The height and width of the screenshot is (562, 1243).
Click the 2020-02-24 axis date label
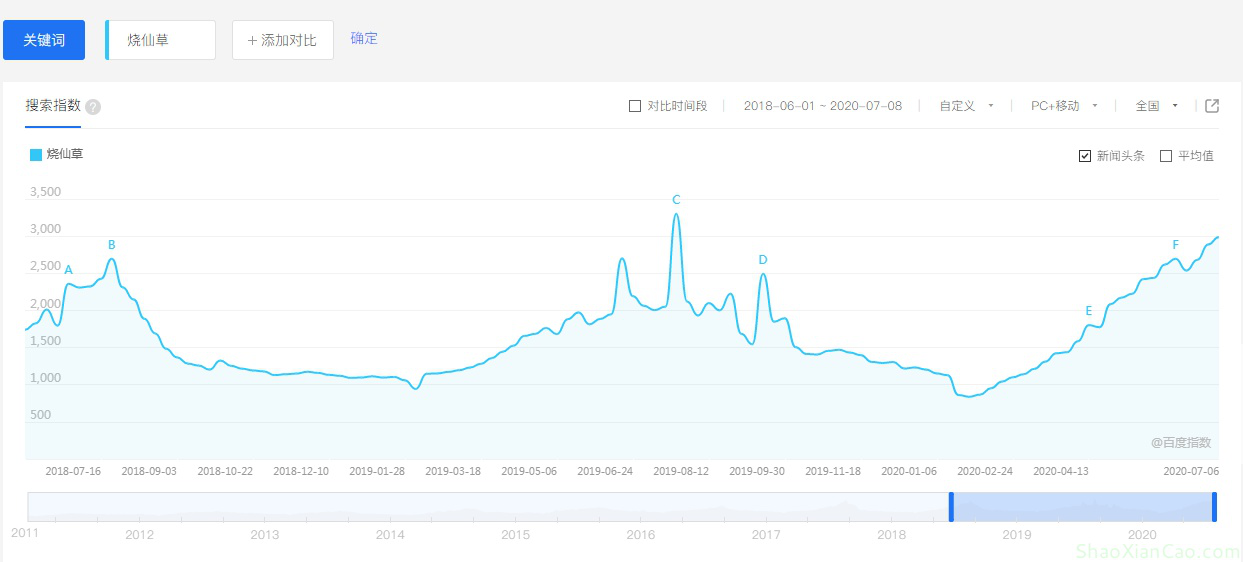[x=985, y=471]
